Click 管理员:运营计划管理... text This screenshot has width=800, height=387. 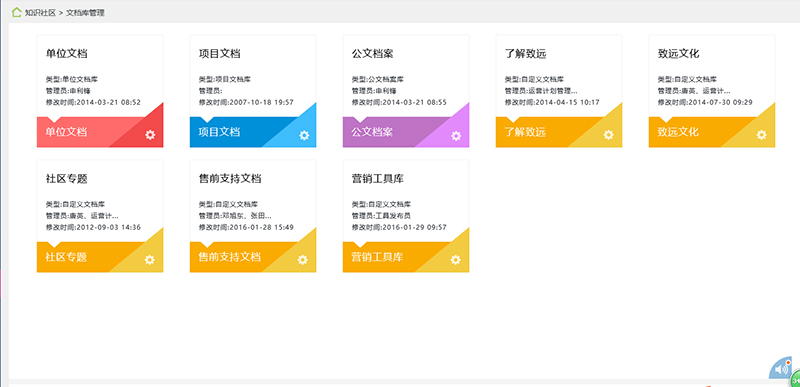541,91
